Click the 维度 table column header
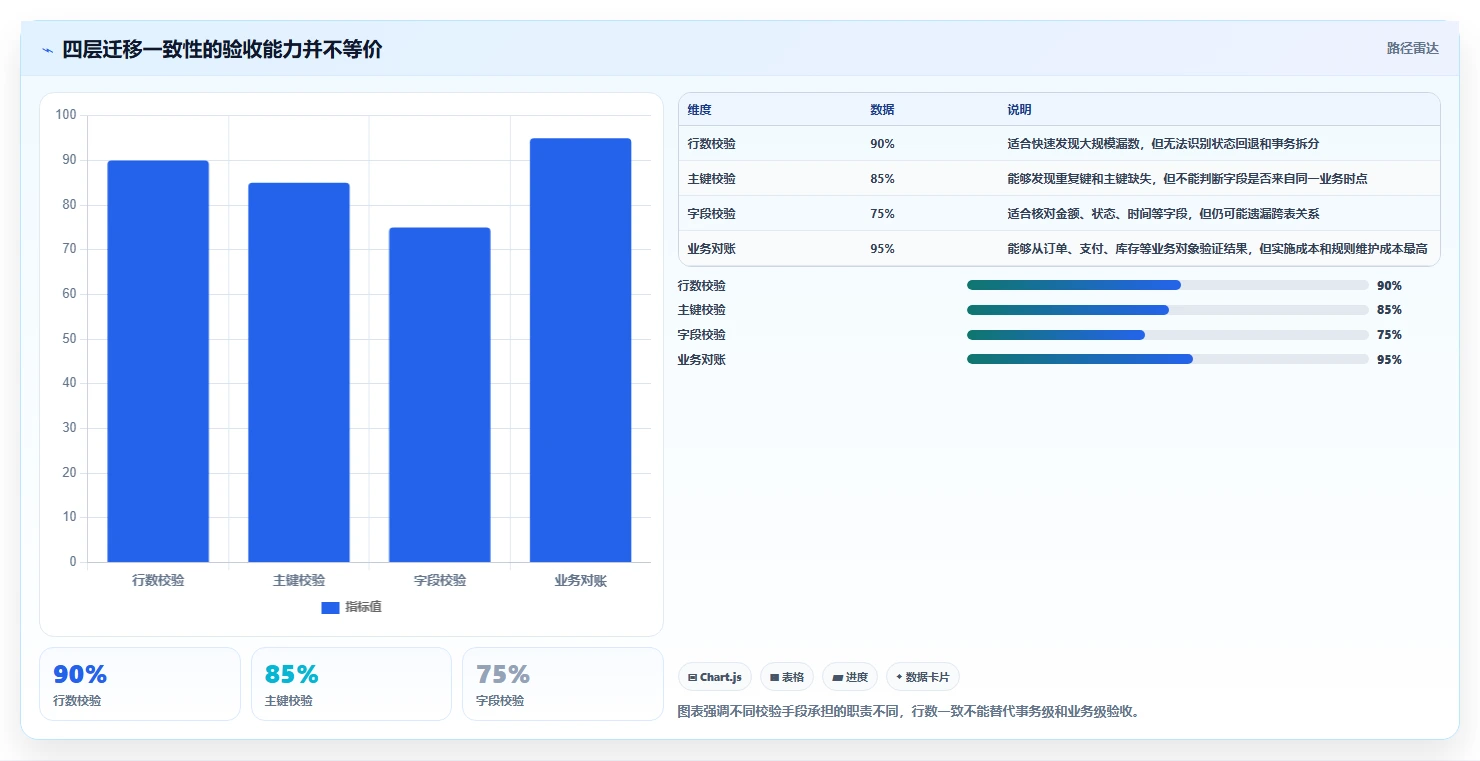 click(700, 110)
